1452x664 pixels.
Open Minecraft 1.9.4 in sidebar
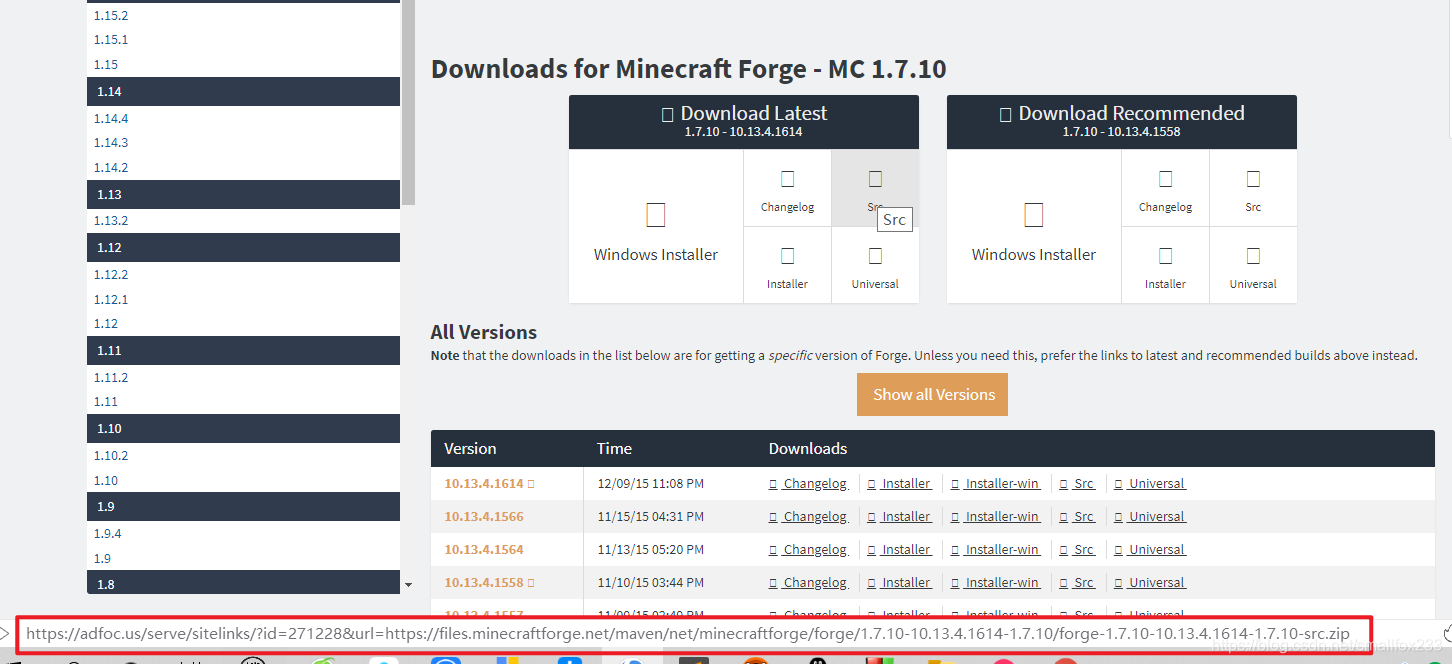108,534
